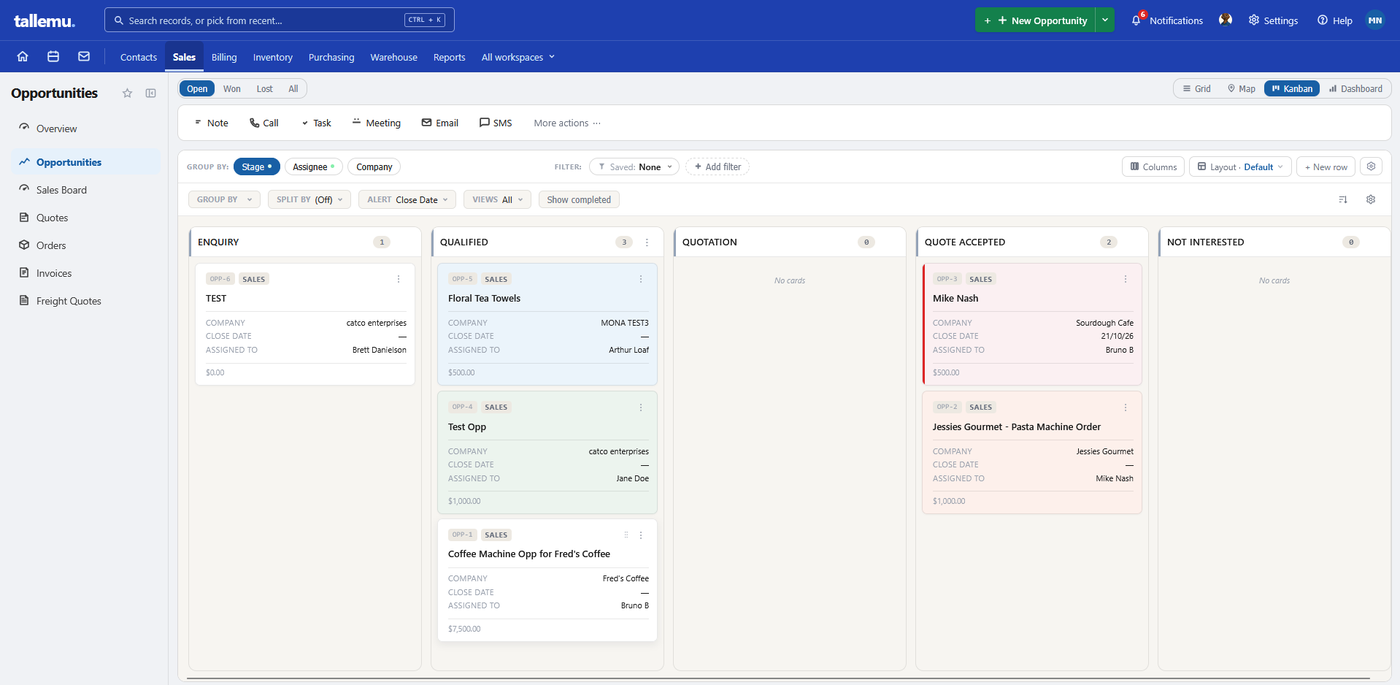Open Inventory tab
Screen dimensions: 1400x685
tap(273, 57)
